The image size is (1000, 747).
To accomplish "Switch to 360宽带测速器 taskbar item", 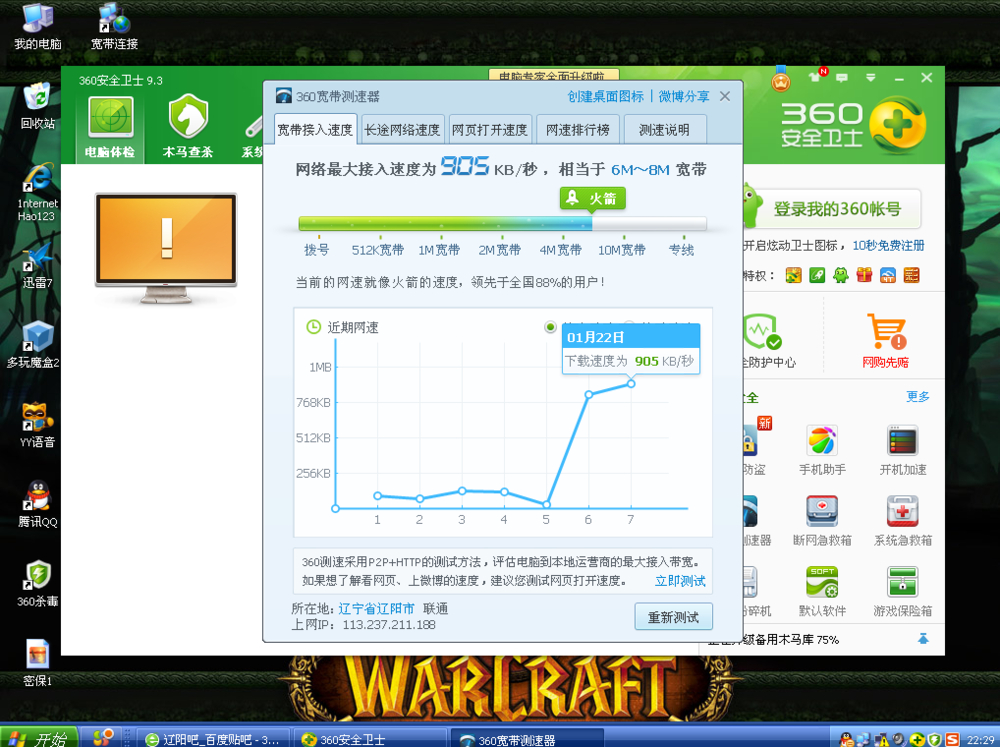I will point(527,739).
